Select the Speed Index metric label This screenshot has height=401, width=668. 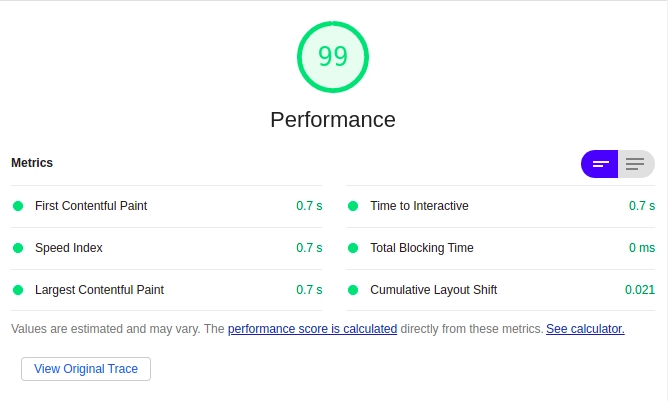pyautogui.click(x=69, y=248)
